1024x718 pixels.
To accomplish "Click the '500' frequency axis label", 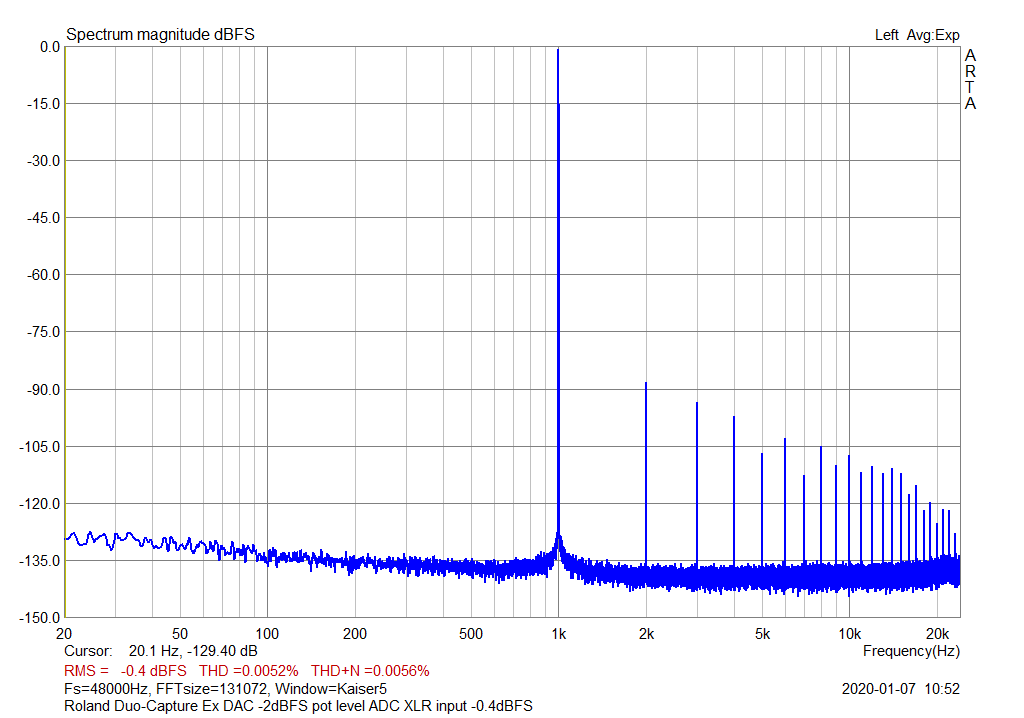I will click(x=471, y=634).
